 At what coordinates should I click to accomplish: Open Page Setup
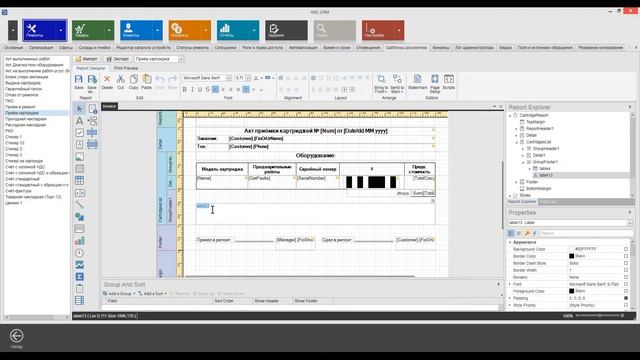pyautogui.click(x=435, y=83)
